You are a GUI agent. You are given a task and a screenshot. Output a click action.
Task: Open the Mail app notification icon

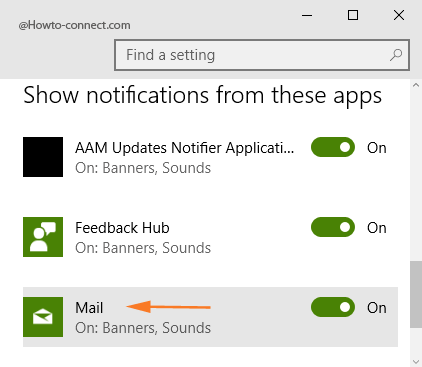pos(43,317)
